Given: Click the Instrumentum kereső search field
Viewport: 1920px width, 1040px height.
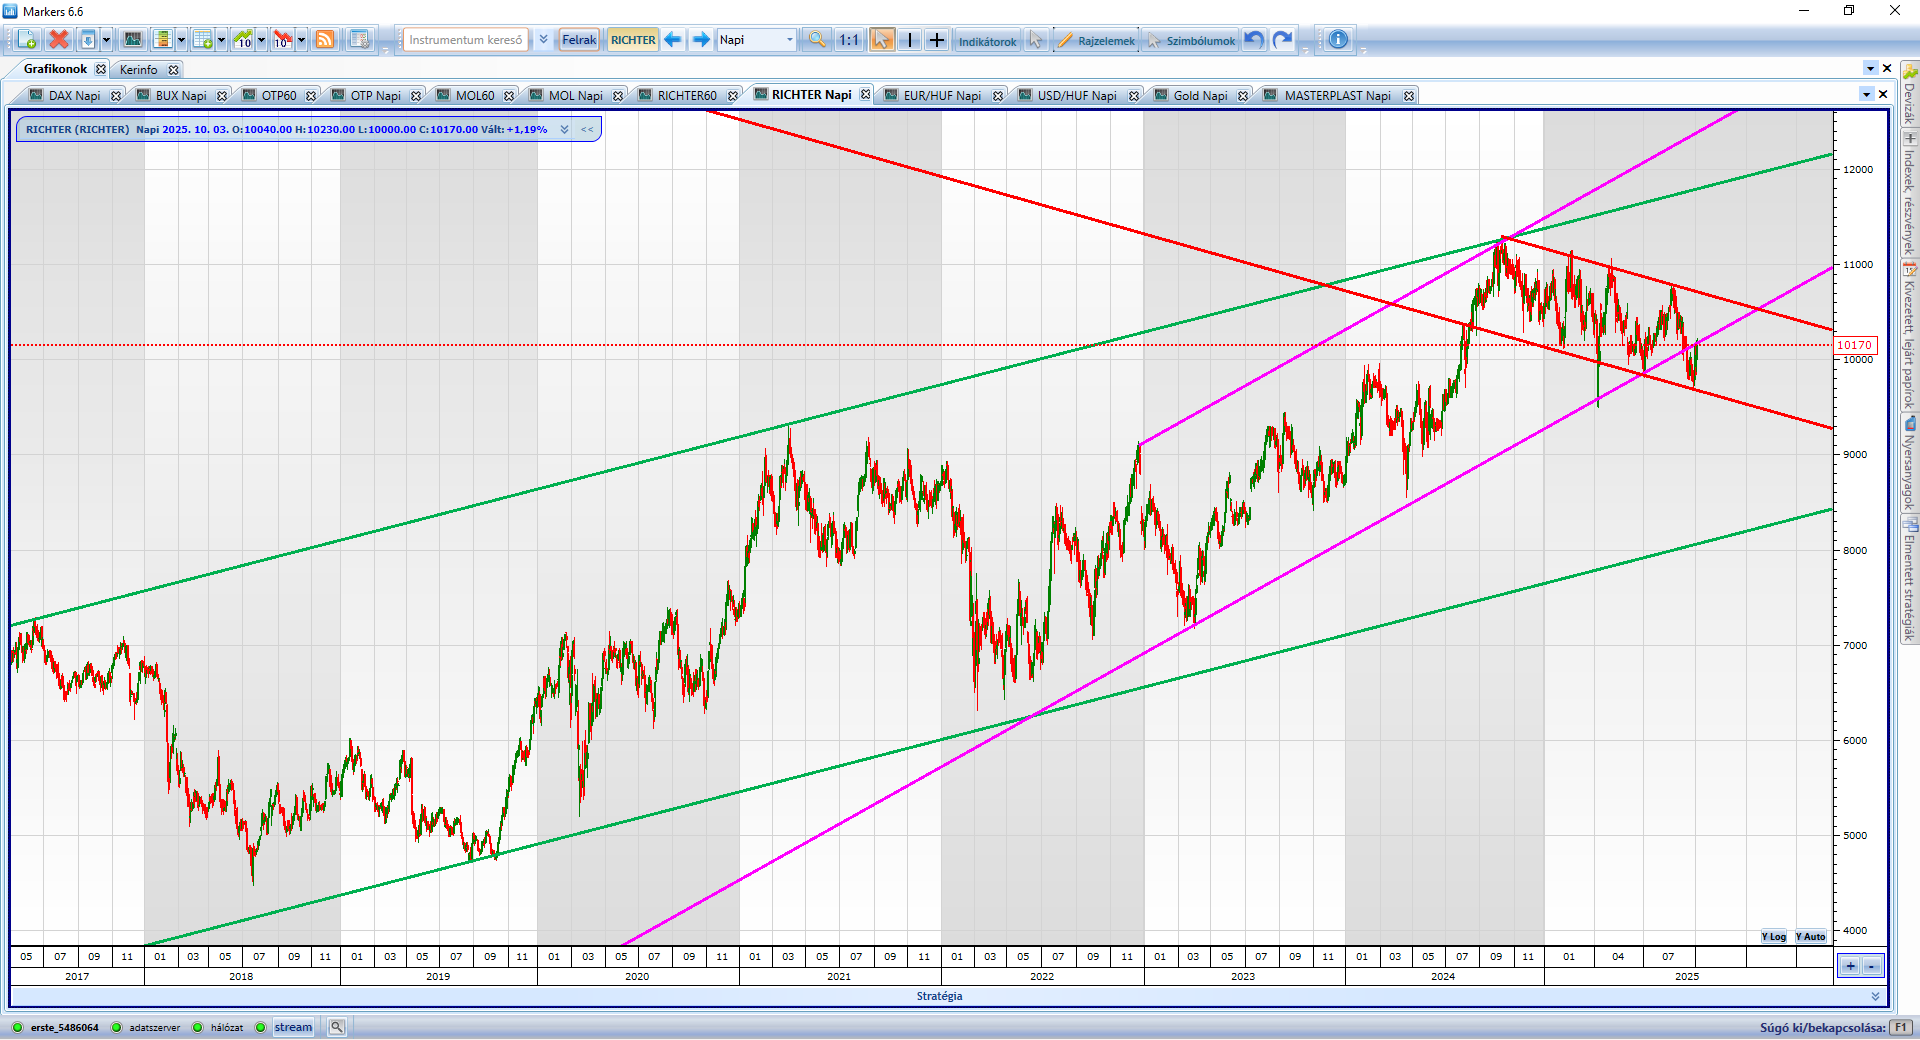Looking at the screenshot, I should click(x=465, y=40).
